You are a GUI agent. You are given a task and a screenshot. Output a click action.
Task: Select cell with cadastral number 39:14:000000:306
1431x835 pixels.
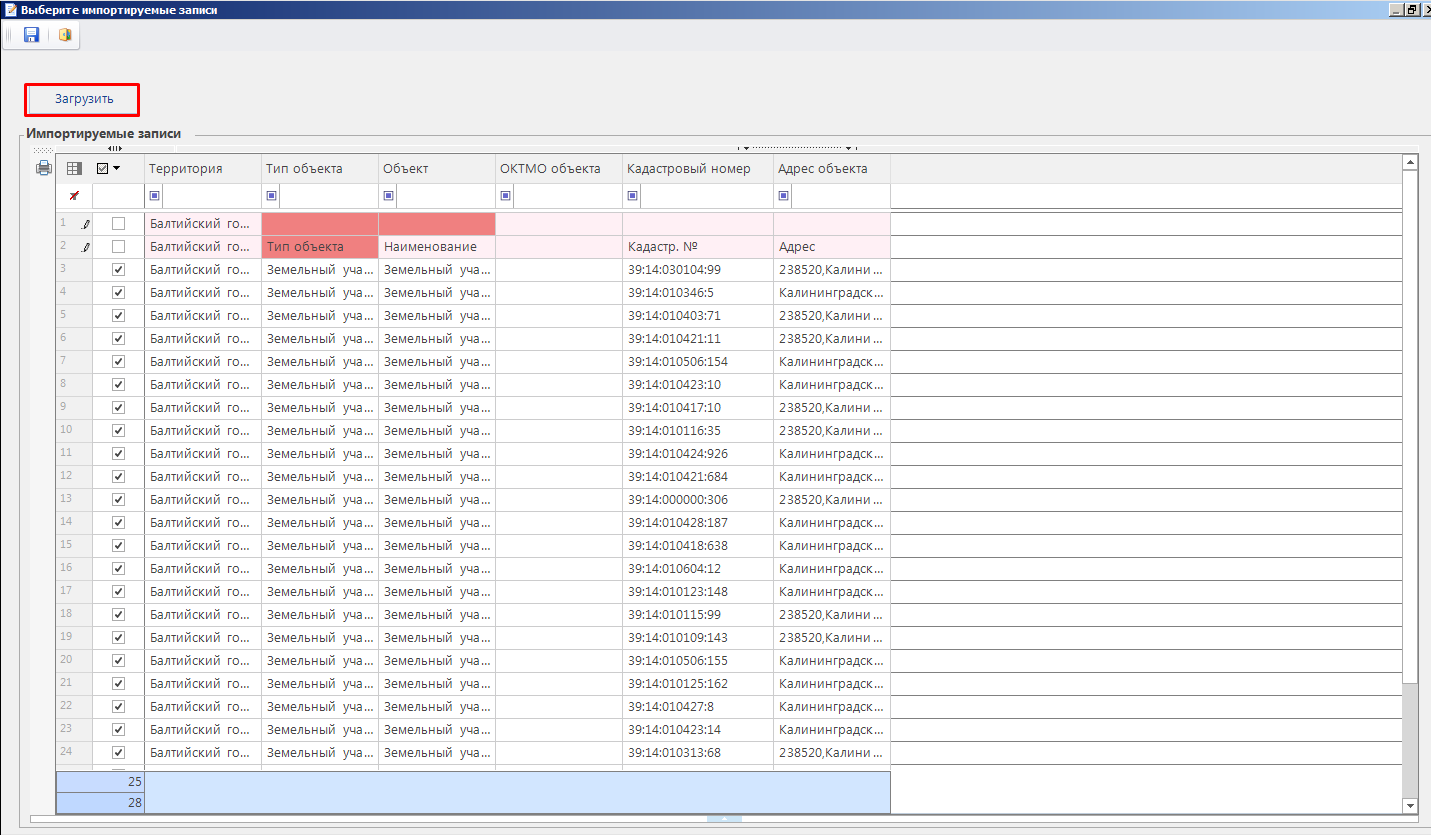click(698, 500)
